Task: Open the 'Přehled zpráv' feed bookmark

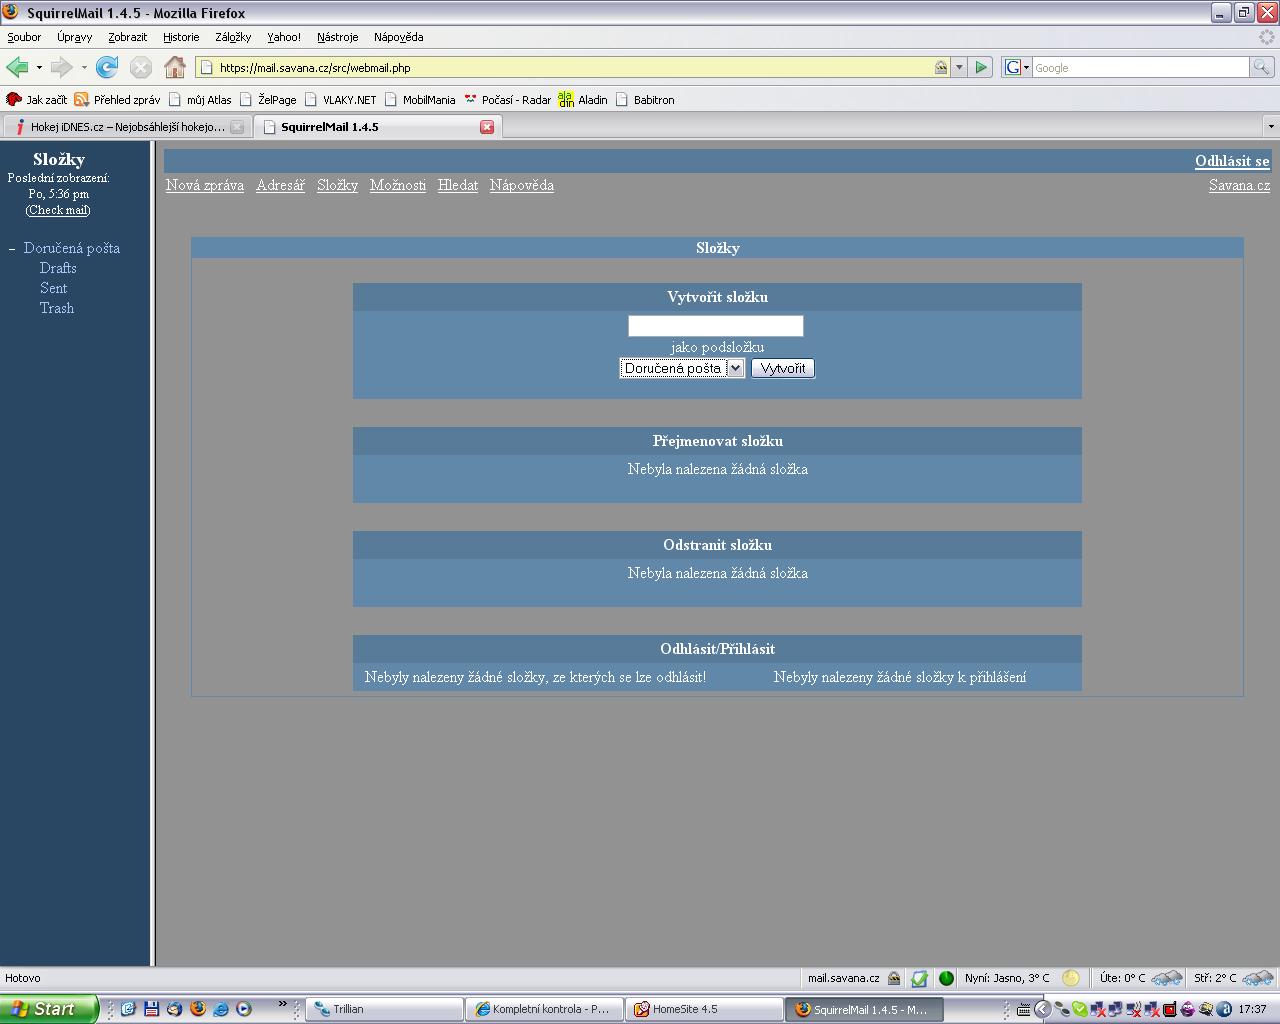Action: [x=117, y=99]
